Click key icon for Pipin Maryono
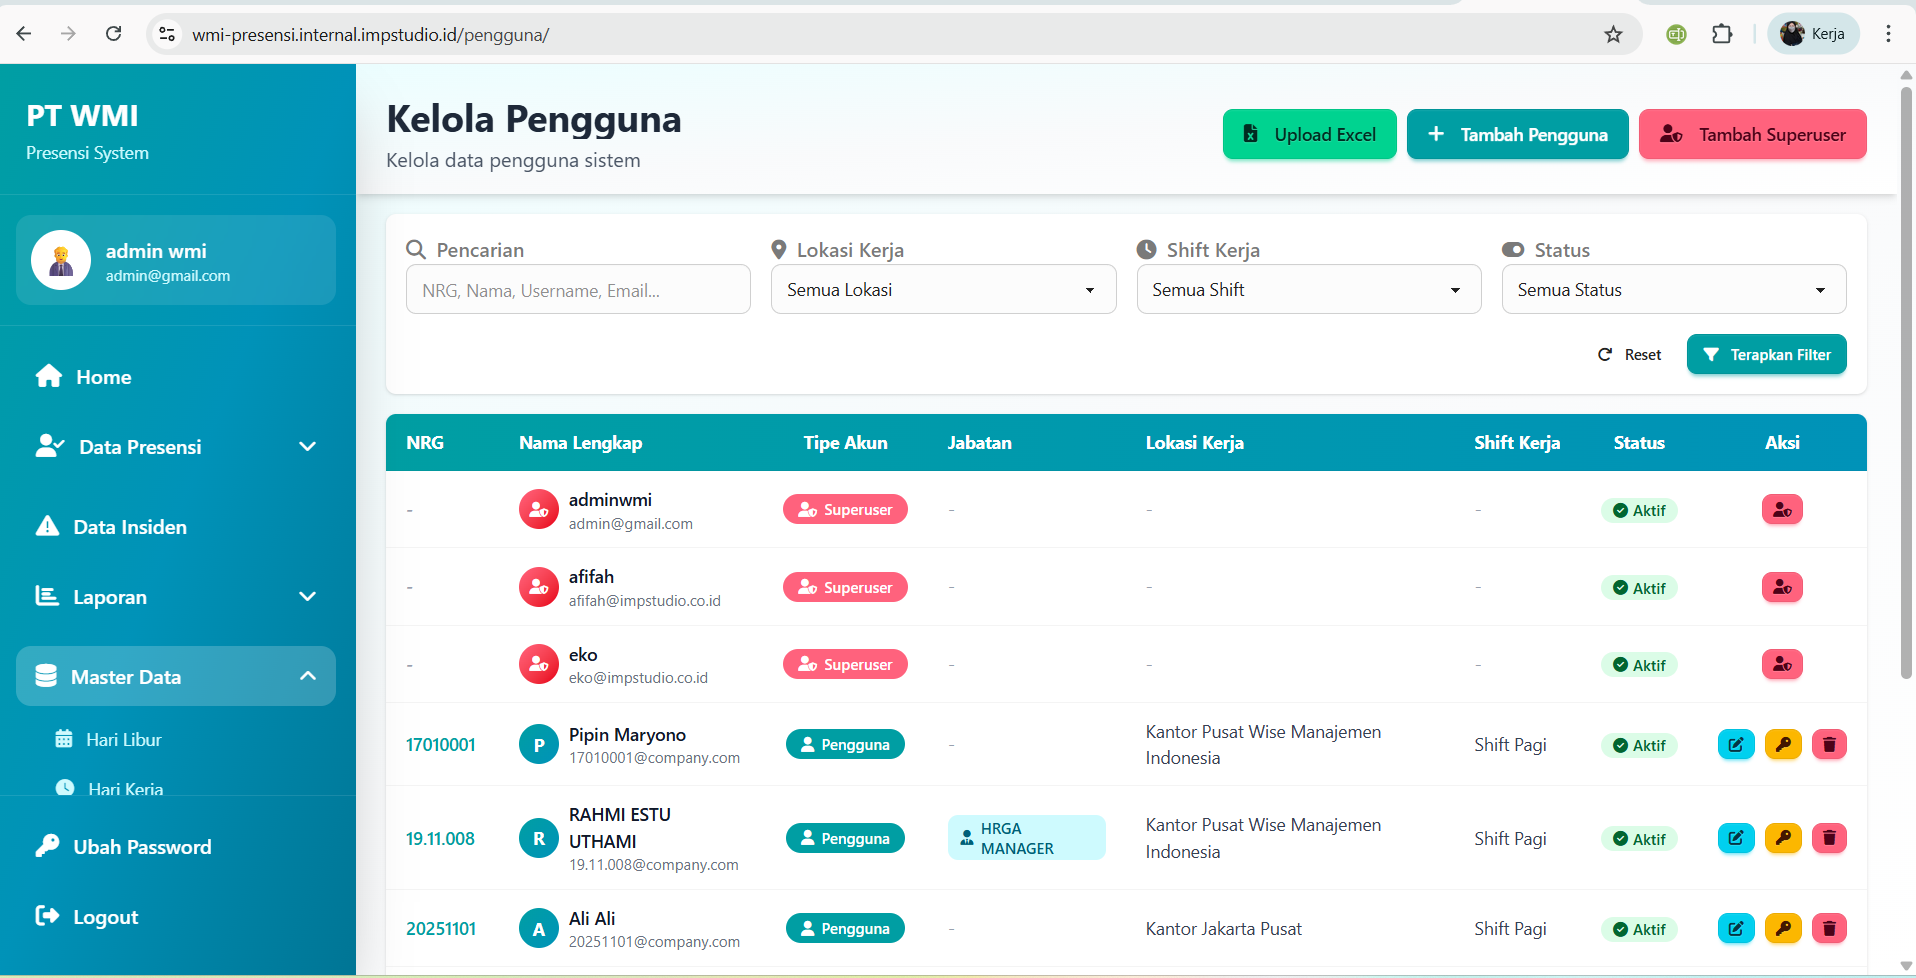This screenshot has height=978, width=1916. (1782, 745)
